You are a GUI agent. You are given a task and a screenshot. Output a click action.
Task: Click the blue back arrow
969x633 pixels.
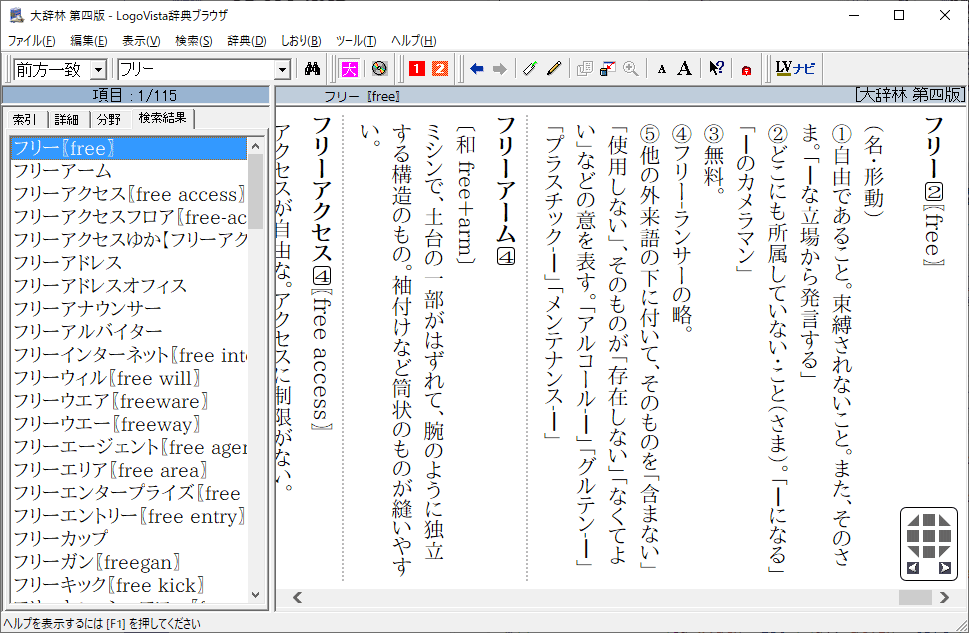click(476, 69)
